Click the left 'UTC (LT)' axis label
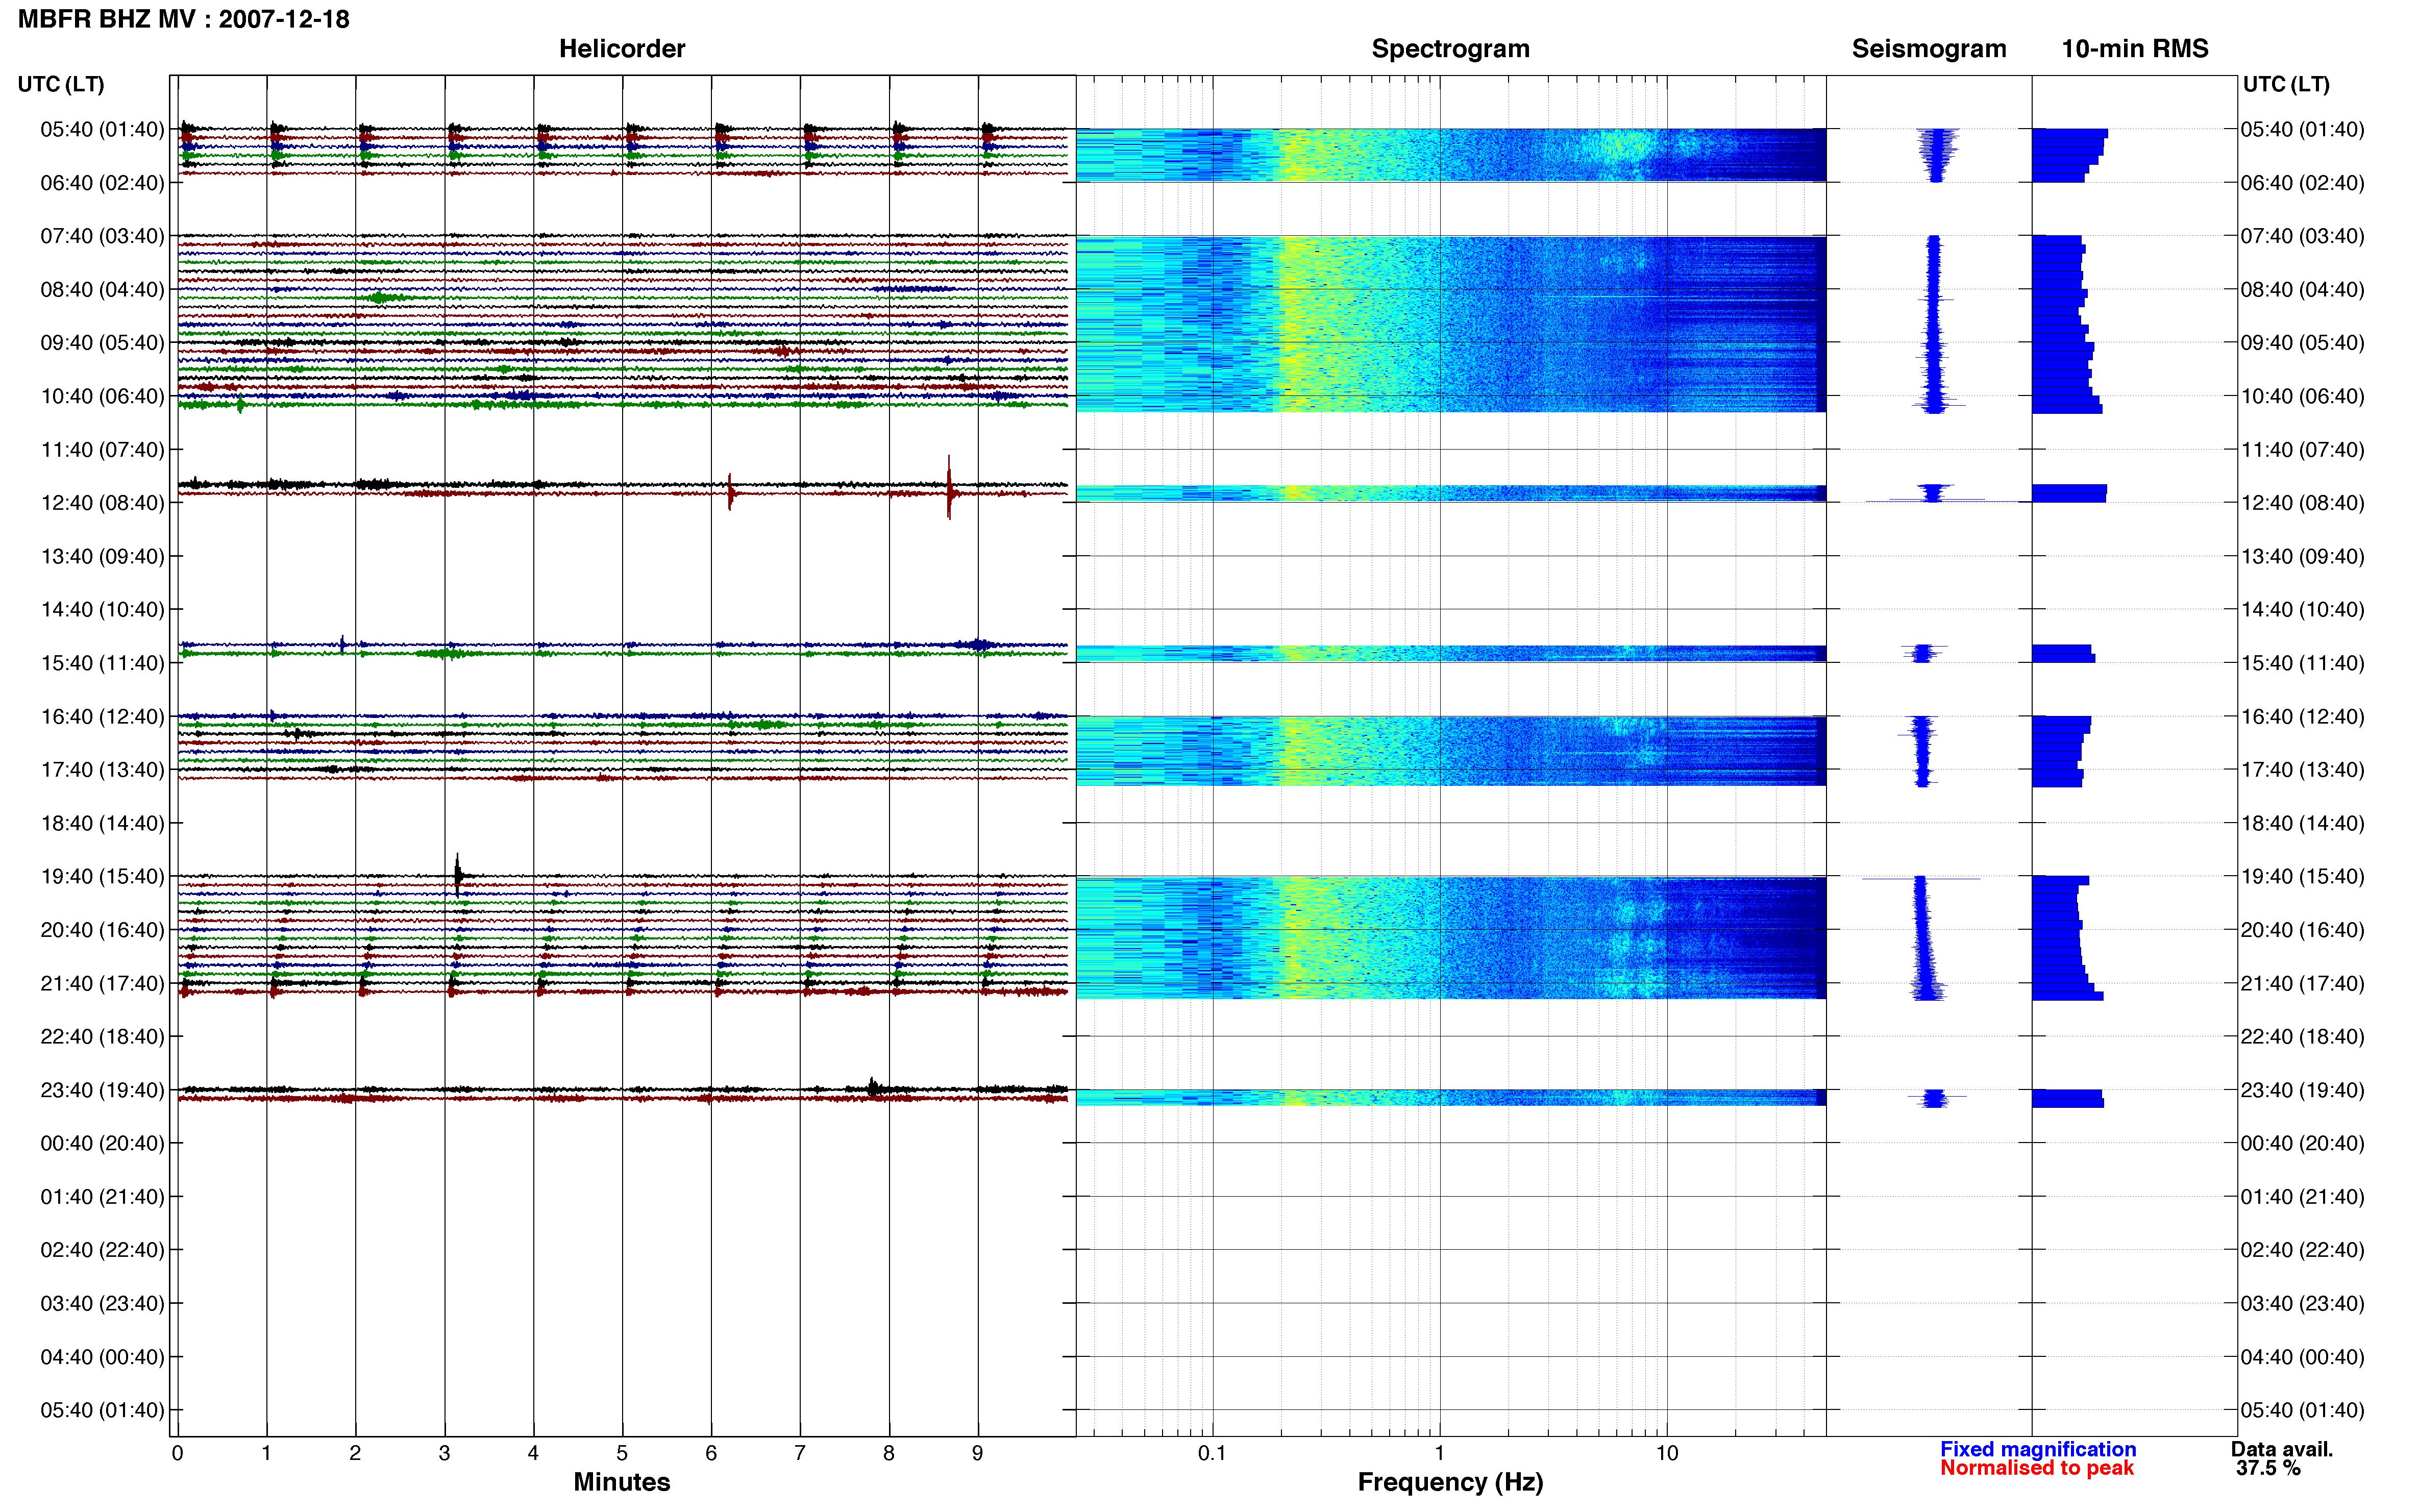The height and width of the screenshot is (1512, 2419). click(x=61, y=84)
